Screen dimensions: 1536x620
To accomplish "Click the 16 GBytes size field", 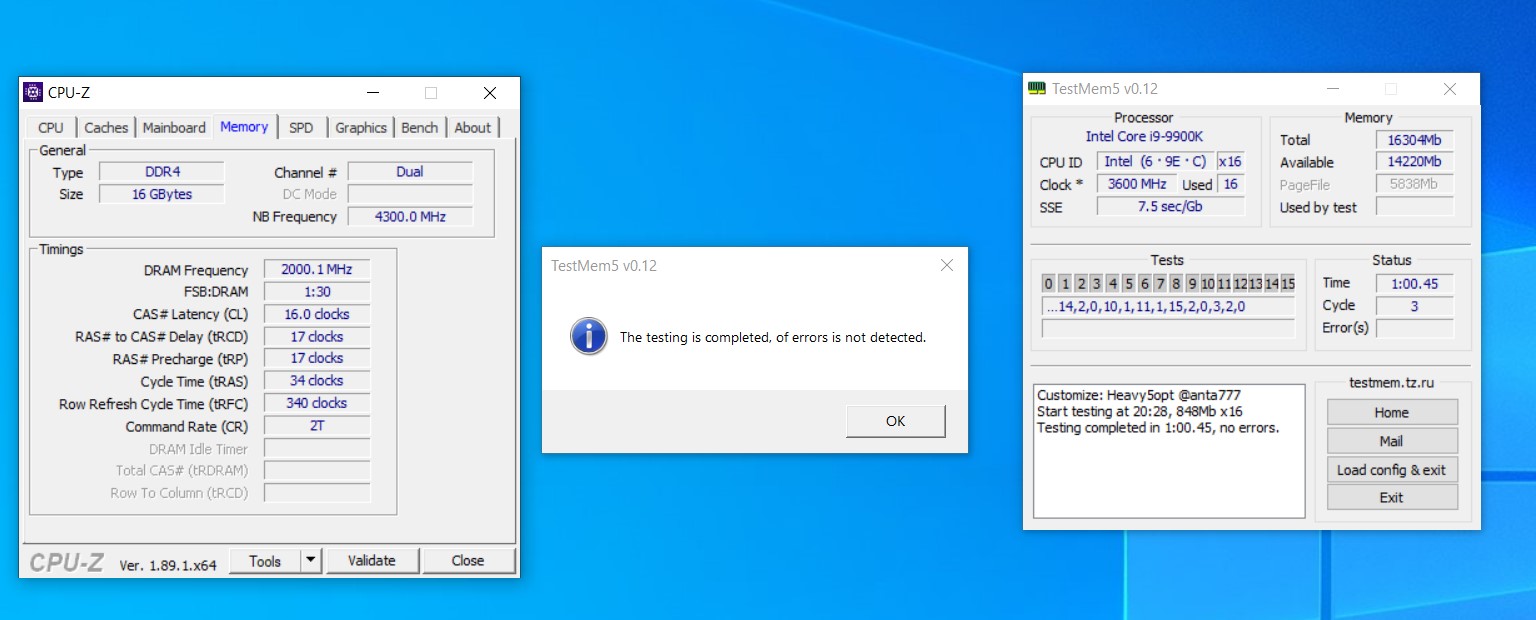I will pyautogui.click(x=162, y=194).
